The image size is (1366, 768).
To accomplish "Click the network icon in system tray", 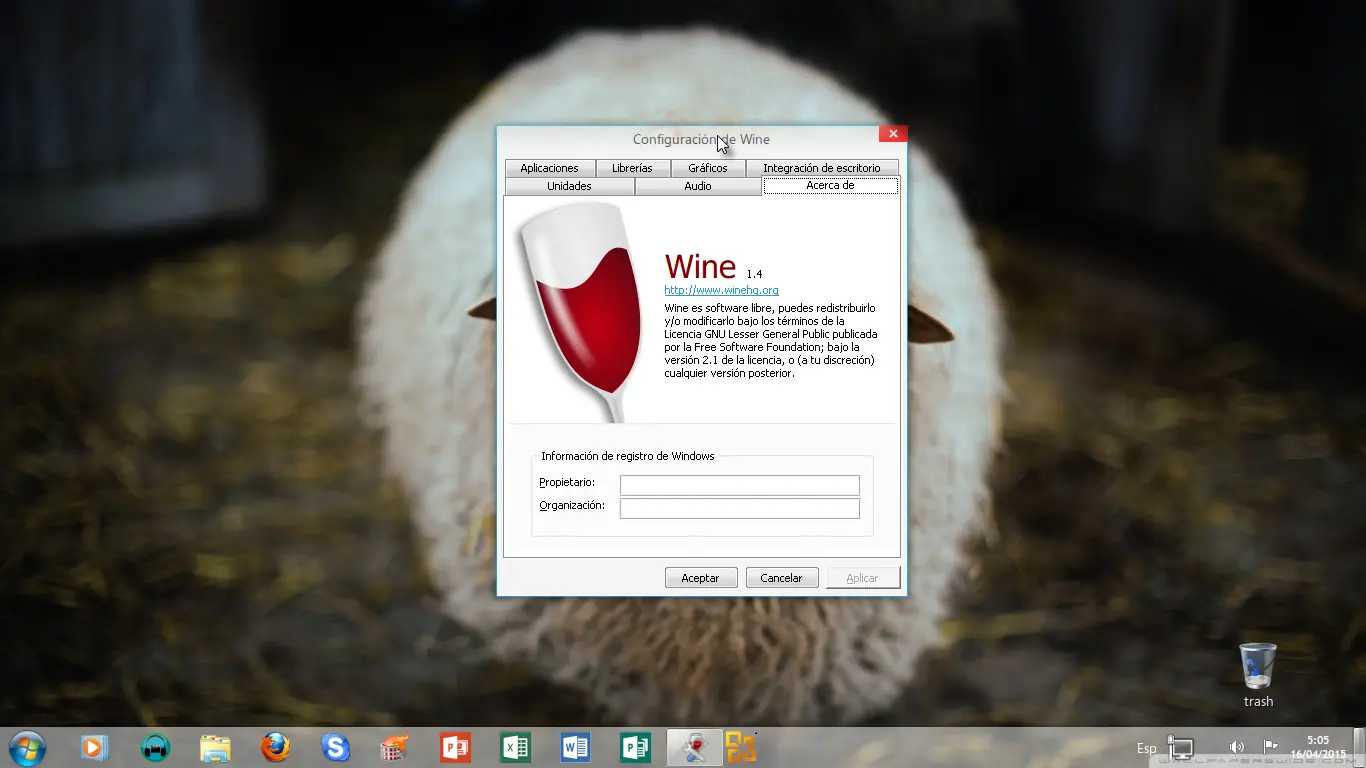I will (x=1181, y=747).
